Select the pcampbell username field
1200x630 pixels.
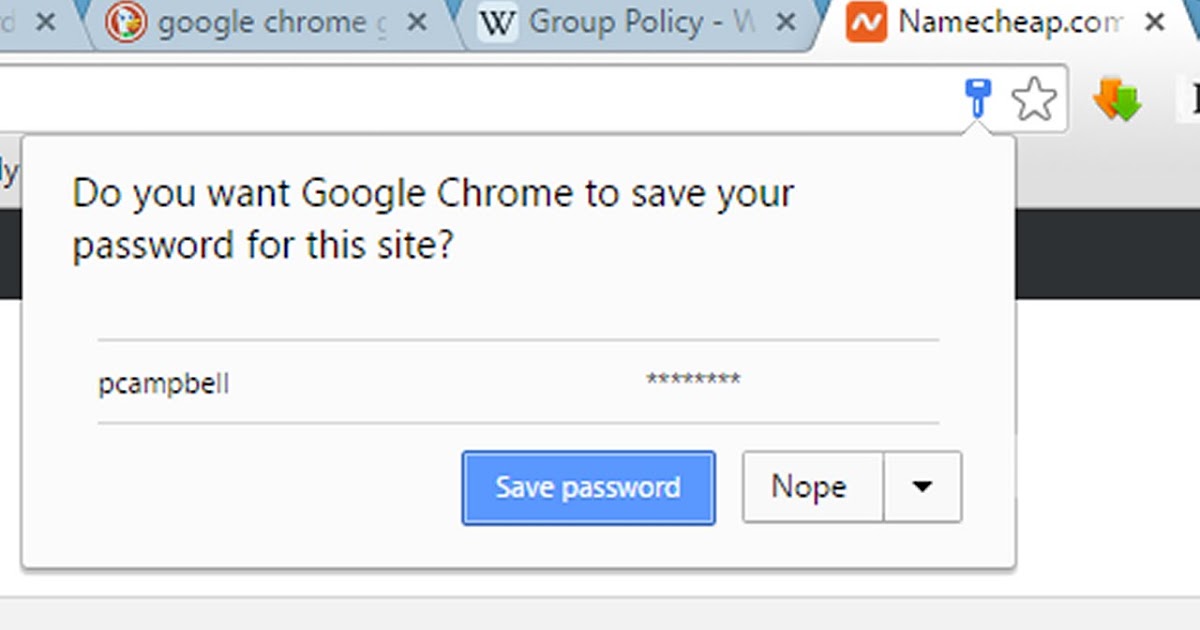[163, 381]
